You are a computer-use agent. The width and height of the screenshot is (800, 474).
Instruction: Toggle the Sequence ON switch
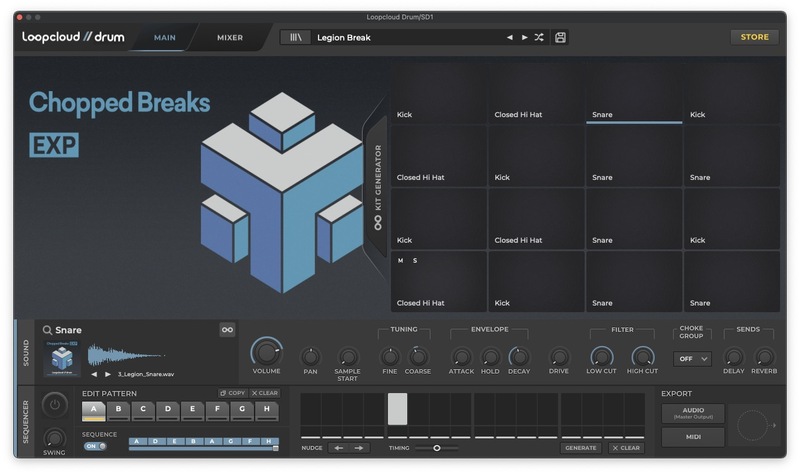click(95, 446)
